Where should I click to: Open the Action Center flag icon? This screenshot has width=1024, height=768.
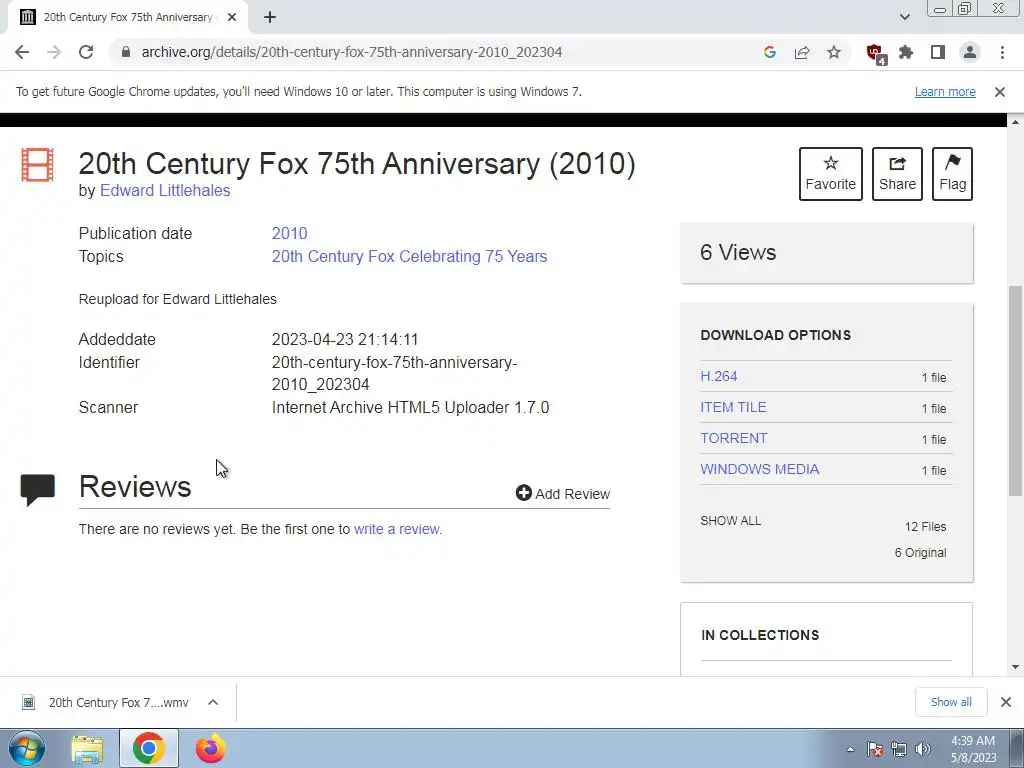[x=874, y=750]
